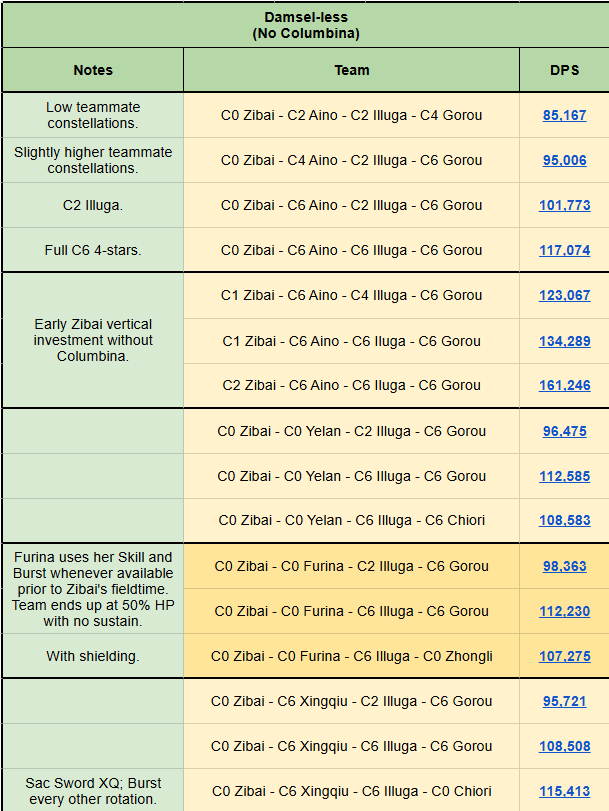The width and height of the screenshot is (609, 811).
Task: Select the Notes column header
Action: (93, 70)
